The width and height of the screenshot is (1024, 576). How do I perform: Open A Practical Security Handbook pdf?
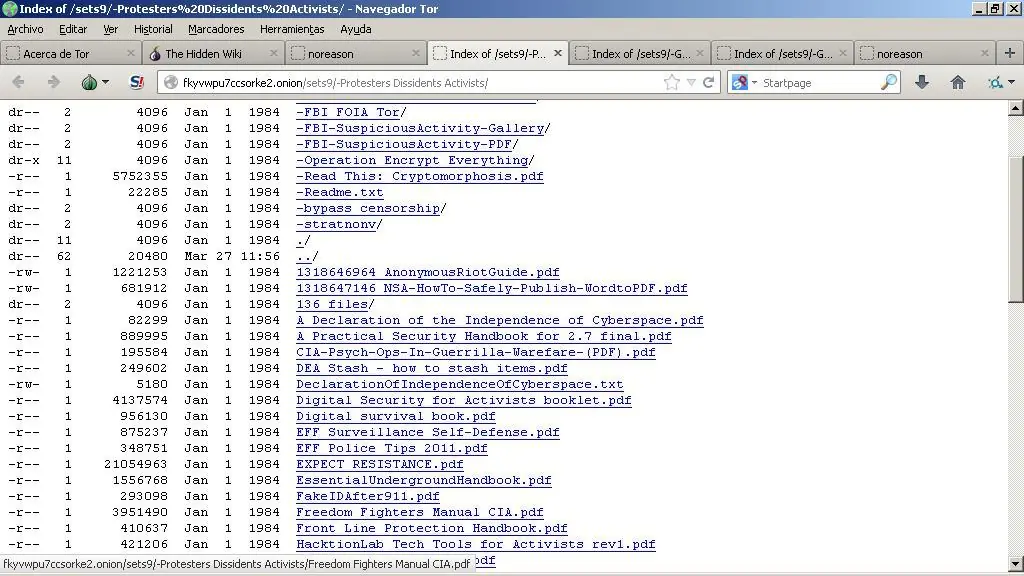click(x=483, y=336)
